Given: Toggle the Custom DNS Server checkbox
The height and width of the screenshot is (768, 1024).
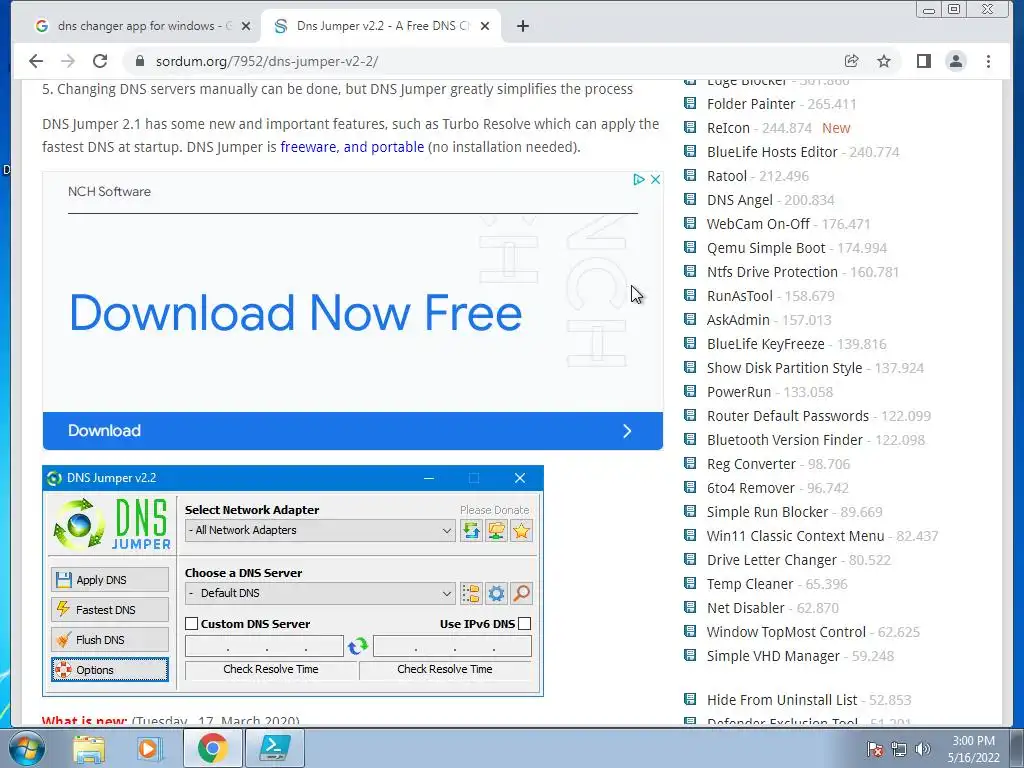Looking at the screenshot, I should (191, 624).
